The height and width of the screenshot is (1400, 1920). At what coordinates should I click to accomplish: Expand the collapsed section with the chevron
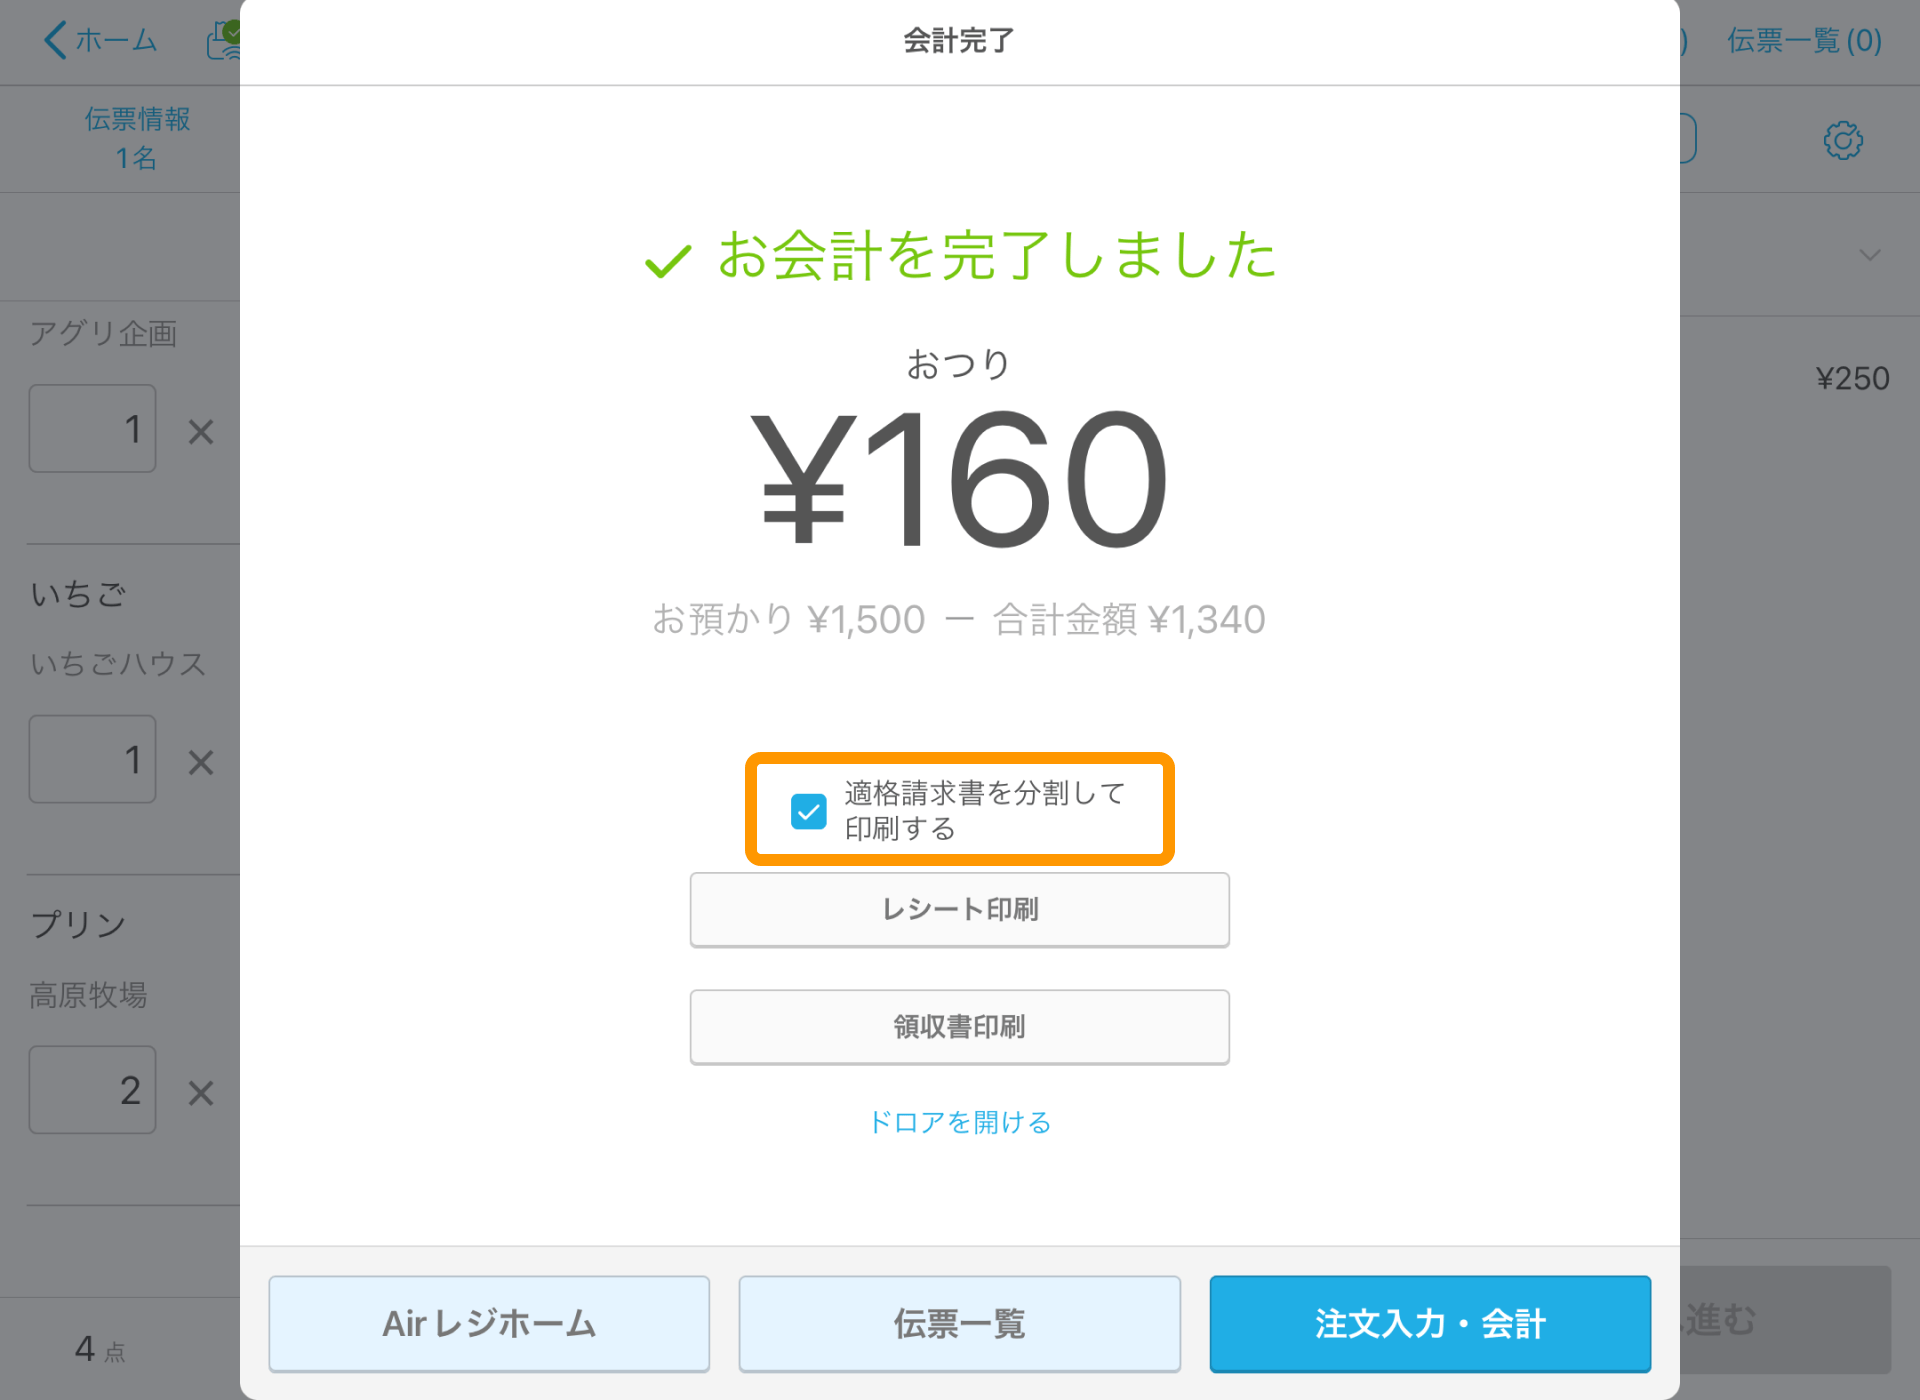[x=1868, y=255]
